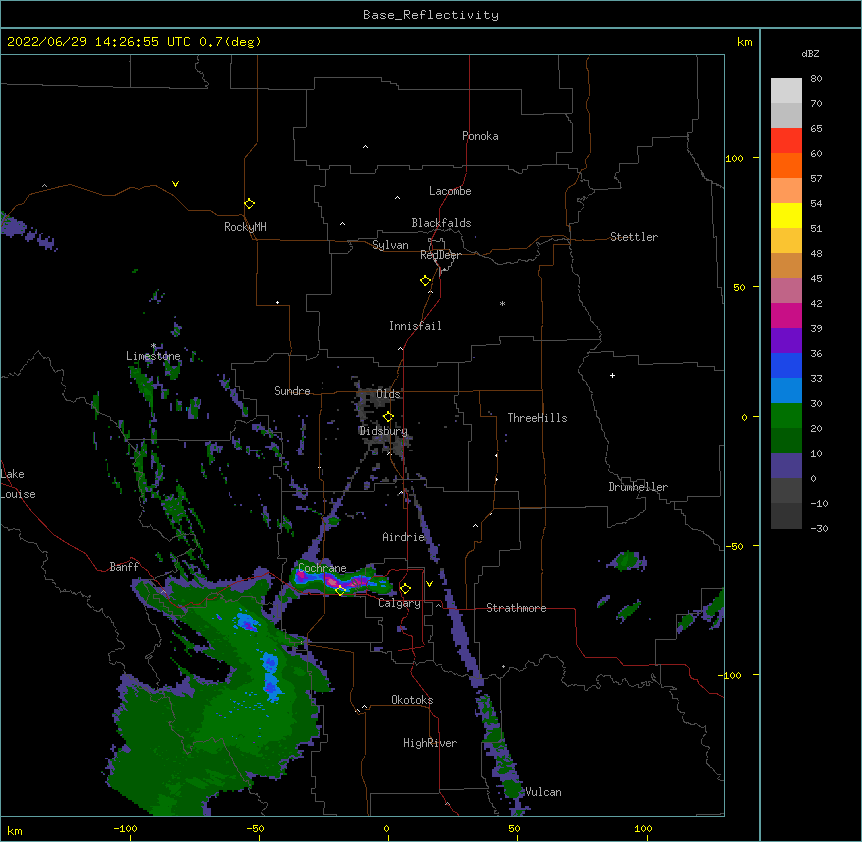Click the RedDeer city label
Image resolution: width=862 pixels, height=842 pixels.
440,255
